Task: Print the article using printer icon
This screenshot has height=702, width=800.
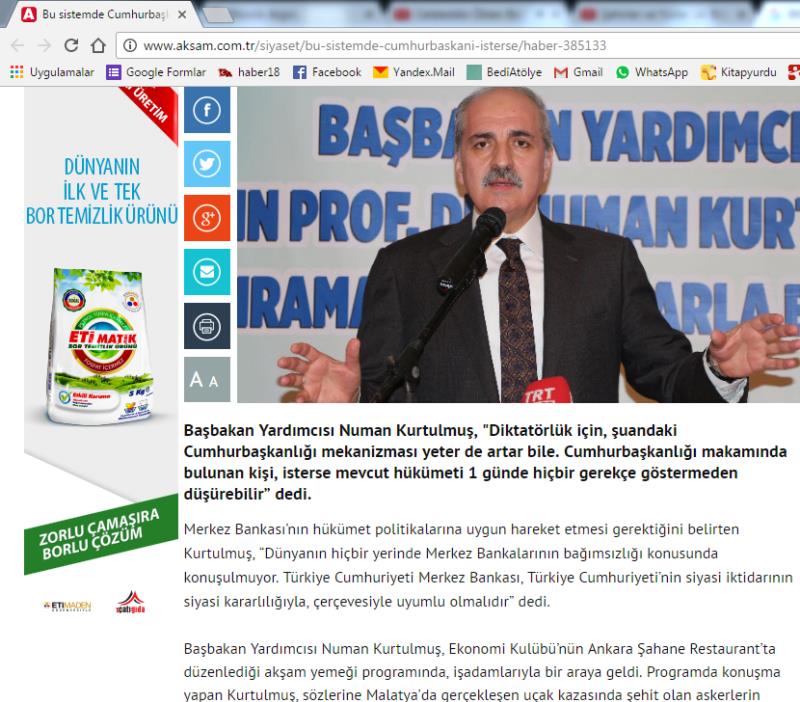Action: 207,326
